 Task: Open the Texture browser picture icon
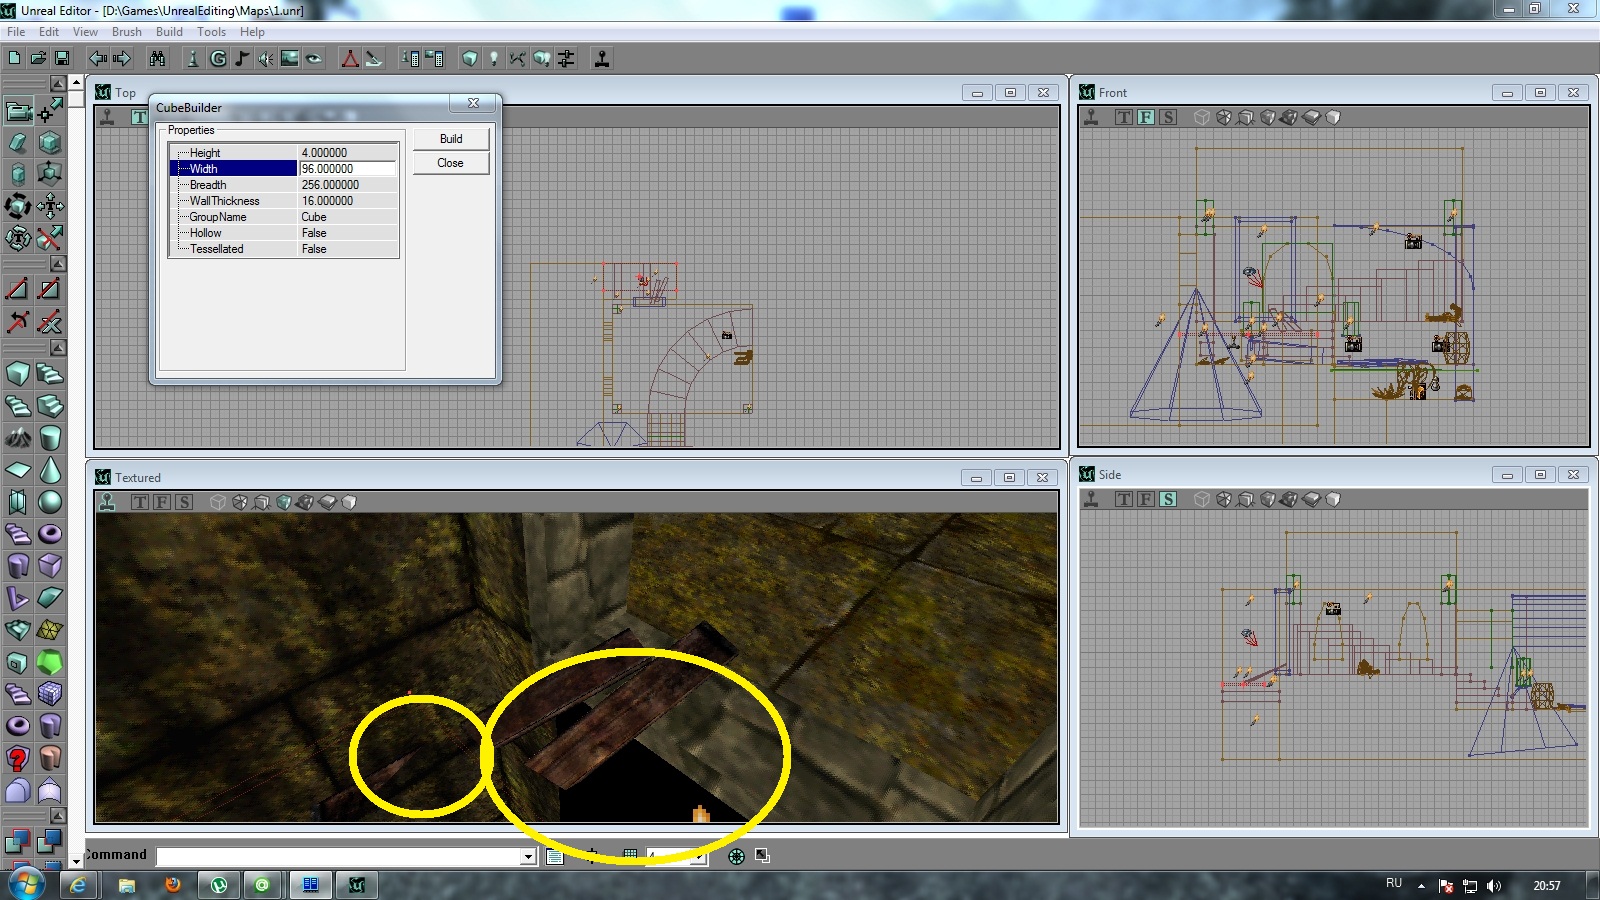click(290, 59)
